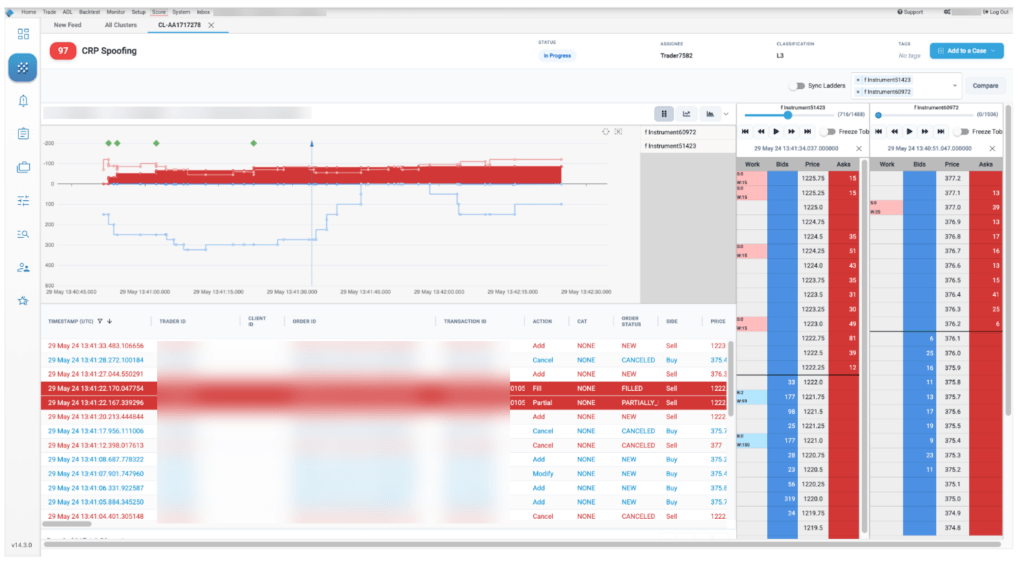Expand the Add to a Case dropdown arrow
The height and width of the screenshot is (564, 1024).
(993, 51)
